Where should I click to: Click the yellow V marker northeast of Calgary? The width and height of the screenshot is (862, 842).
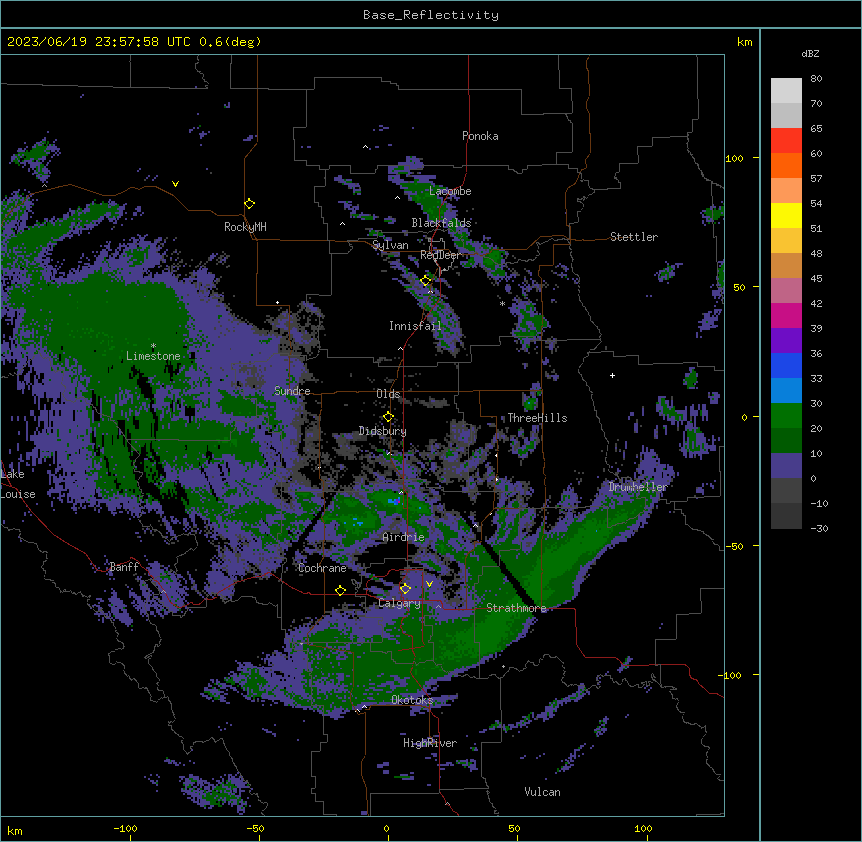coord(429,584)
